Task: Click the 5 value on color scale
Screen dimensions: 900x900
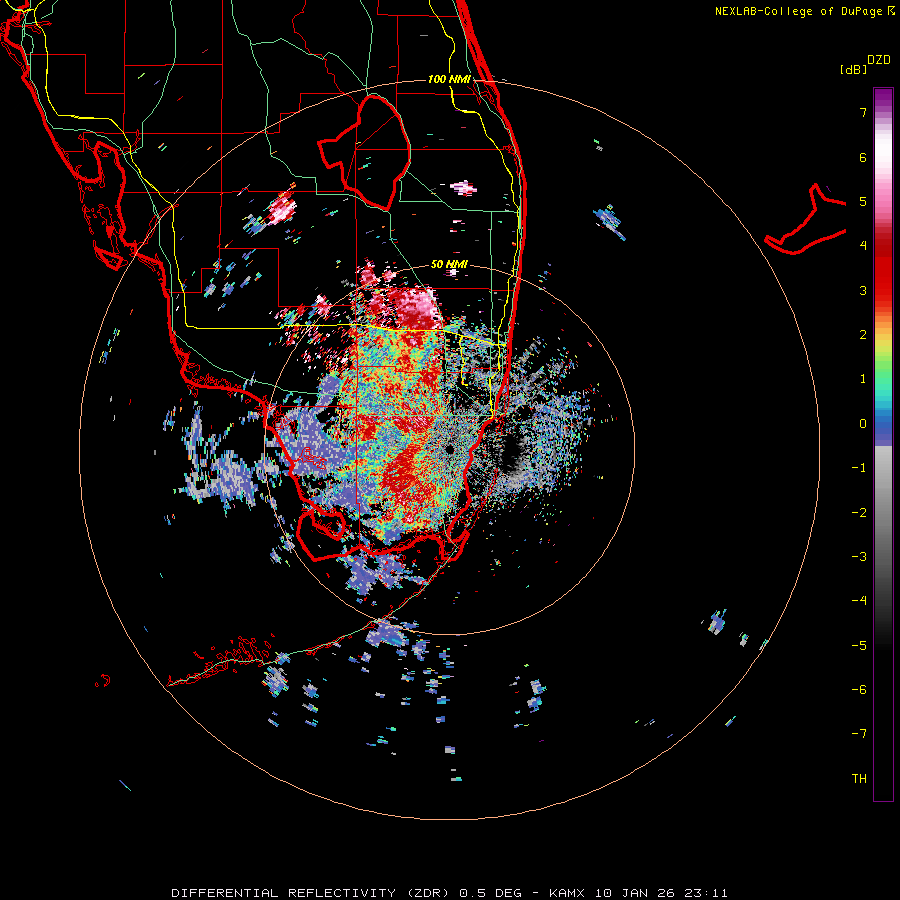Action: tap(863, 201)
